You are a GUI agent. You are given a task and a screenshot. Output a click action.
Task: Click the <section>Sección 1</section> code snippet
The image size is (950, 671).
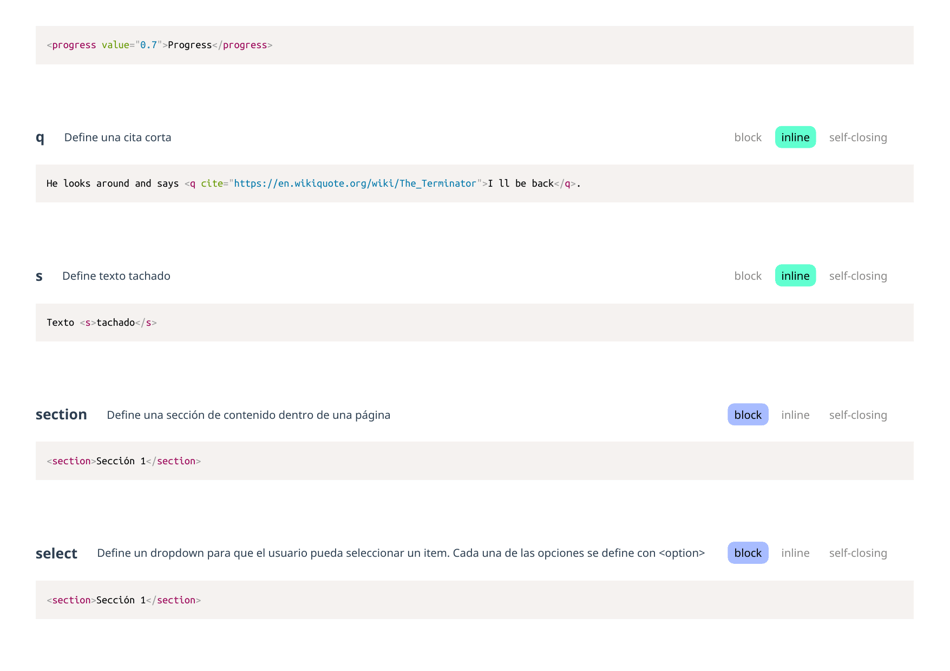[125, 460]
